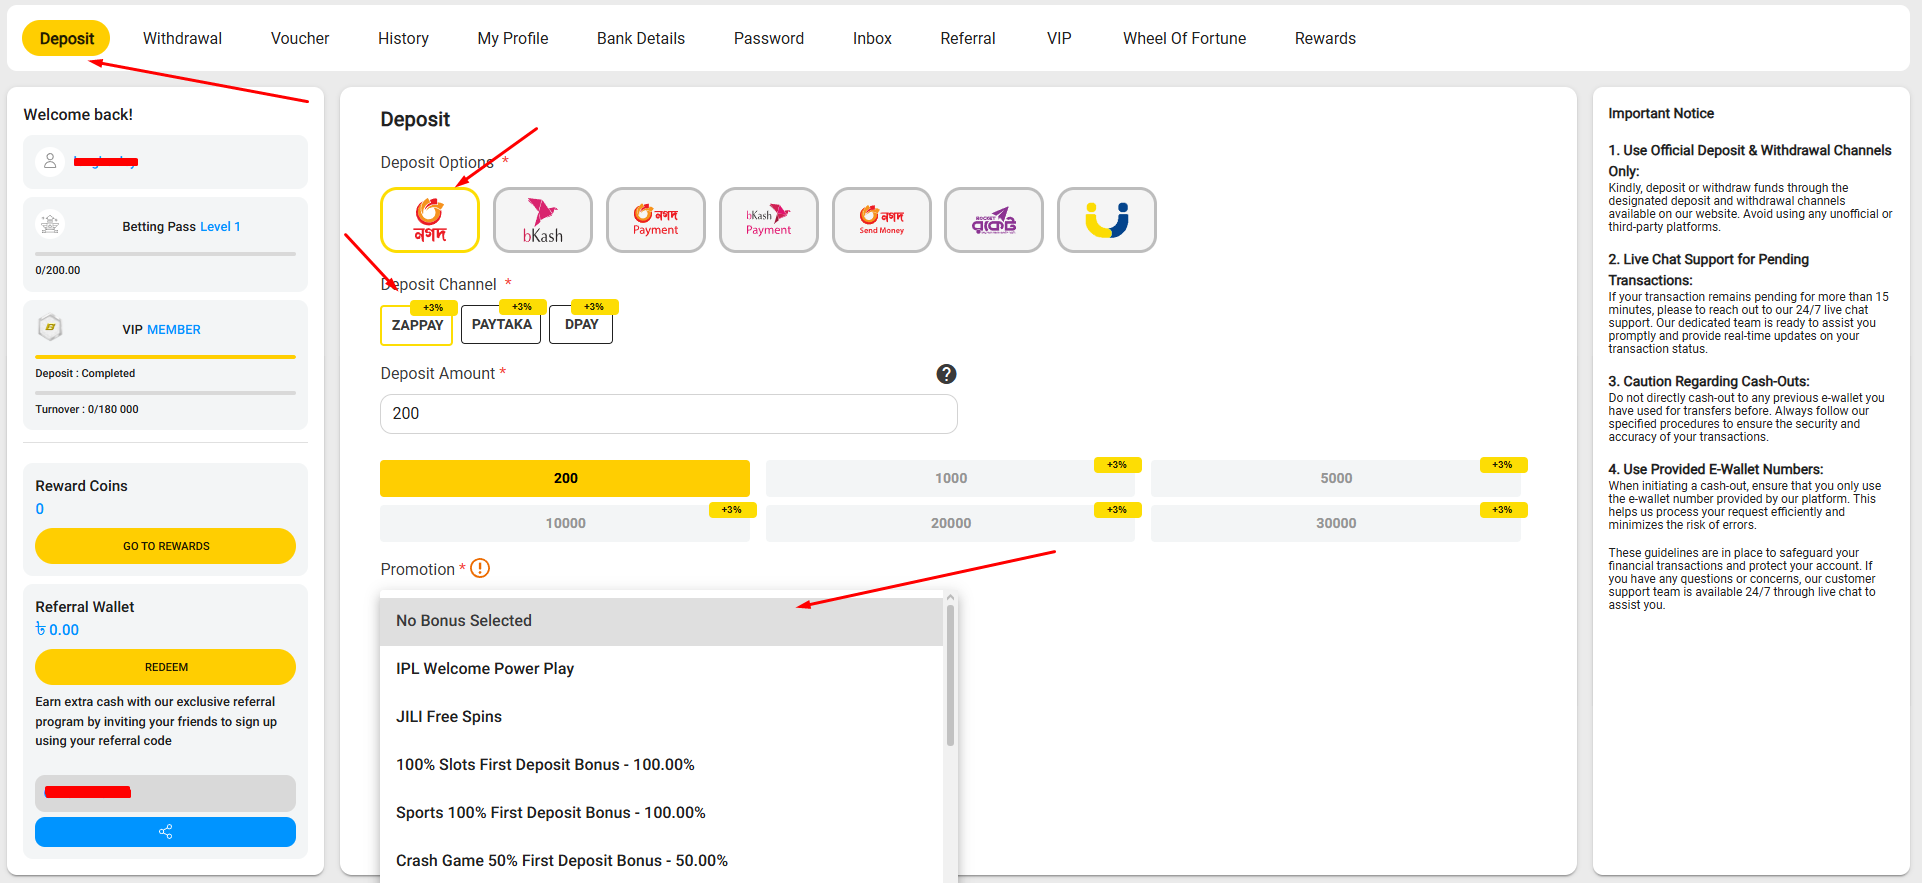Click the 'Turnover : 0/180 000' text
The image size is (1922, 883).
[x=87, y=409]
